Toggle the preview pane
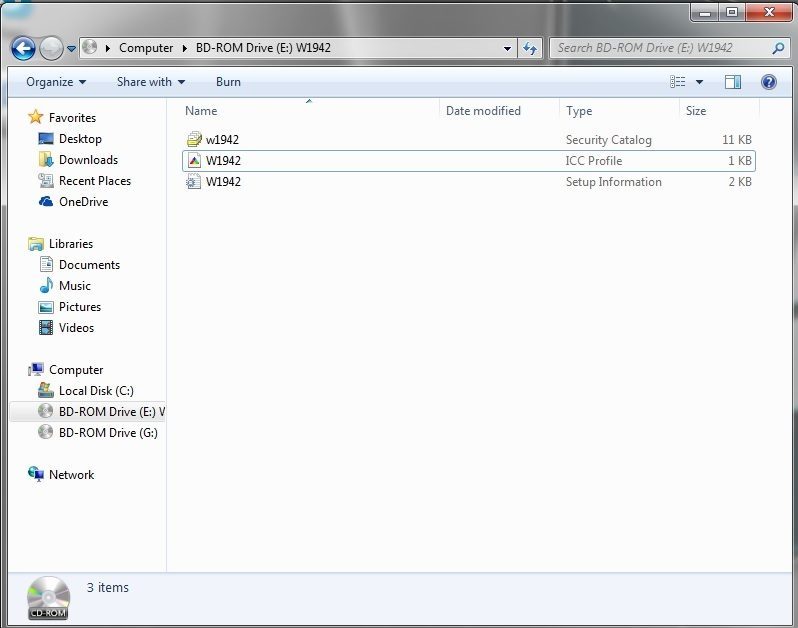This screenshot has width=798, height=628. 732,82
